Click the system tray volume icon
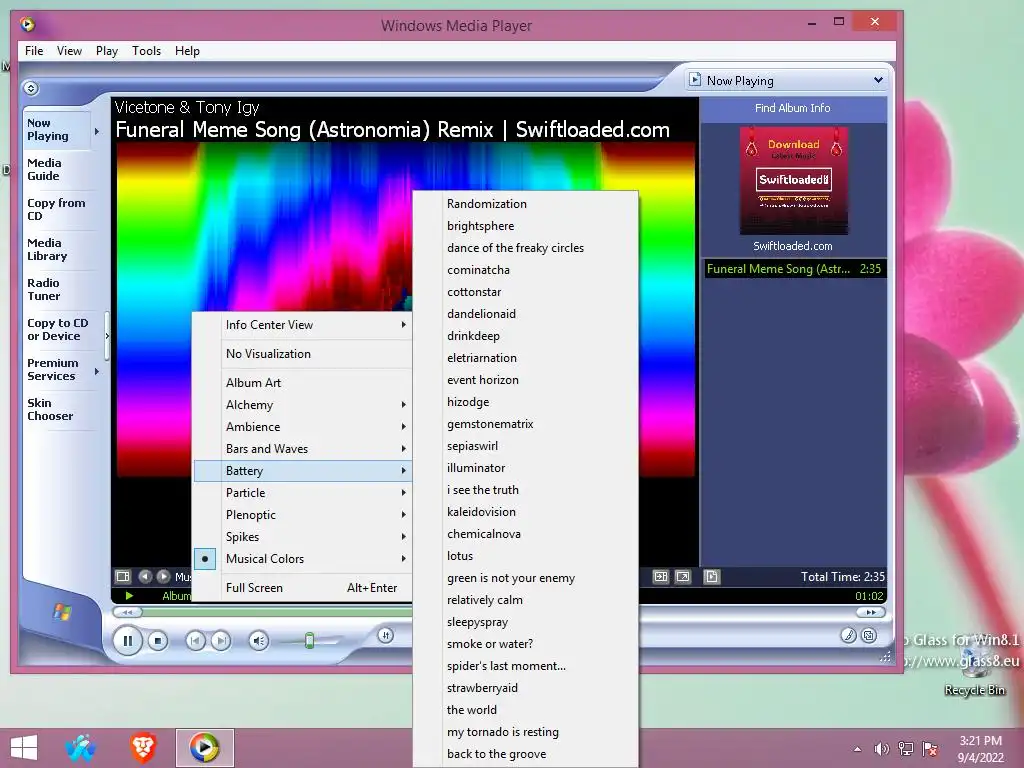 pyautogui.click(x=882, y=749)
